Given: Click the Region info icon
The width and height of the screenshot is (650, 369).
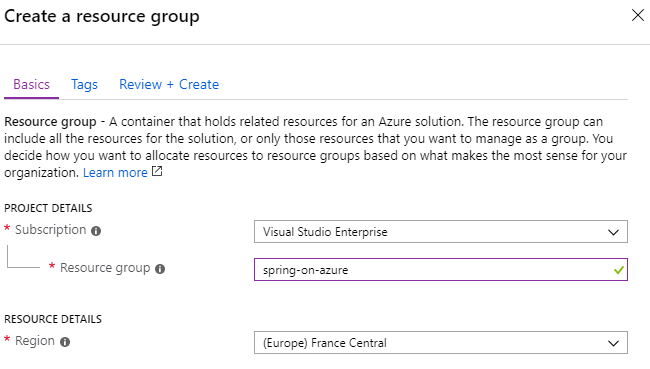Looking at the screenshot, I should [x=65, y=342].
